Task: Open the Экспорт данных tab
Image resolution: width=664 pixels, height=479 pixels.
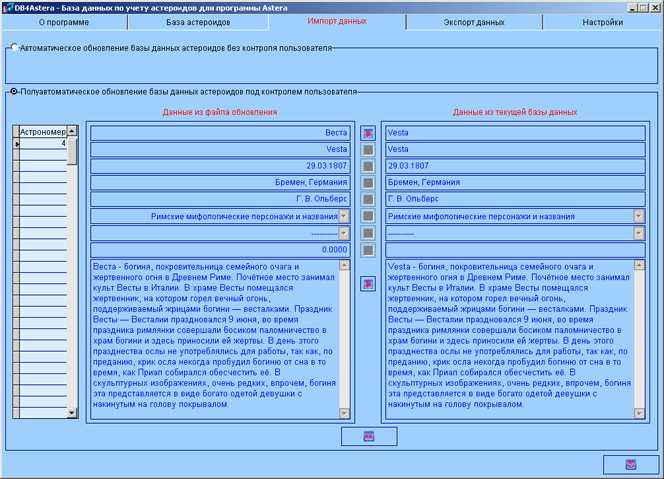Action: [x=474, y=21]
